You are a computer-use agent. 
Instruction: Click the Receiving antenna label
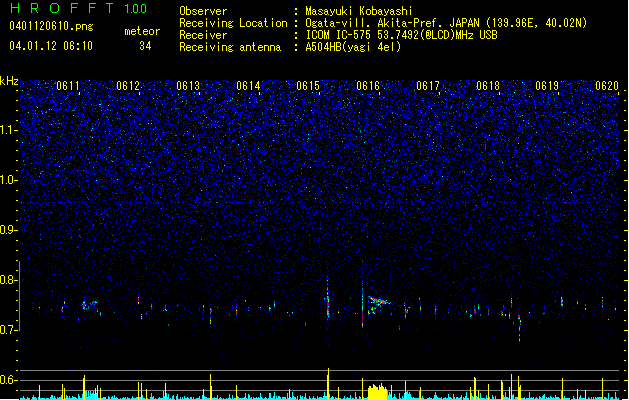[230, 47]
